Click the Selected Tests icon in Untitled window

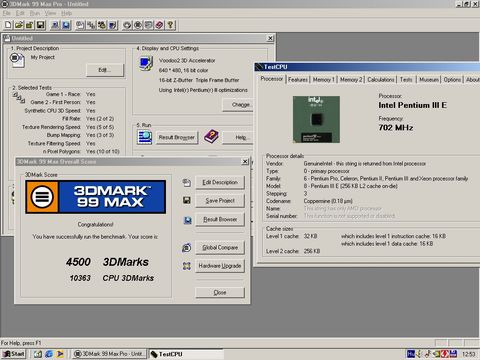click(x=19, y=98)
